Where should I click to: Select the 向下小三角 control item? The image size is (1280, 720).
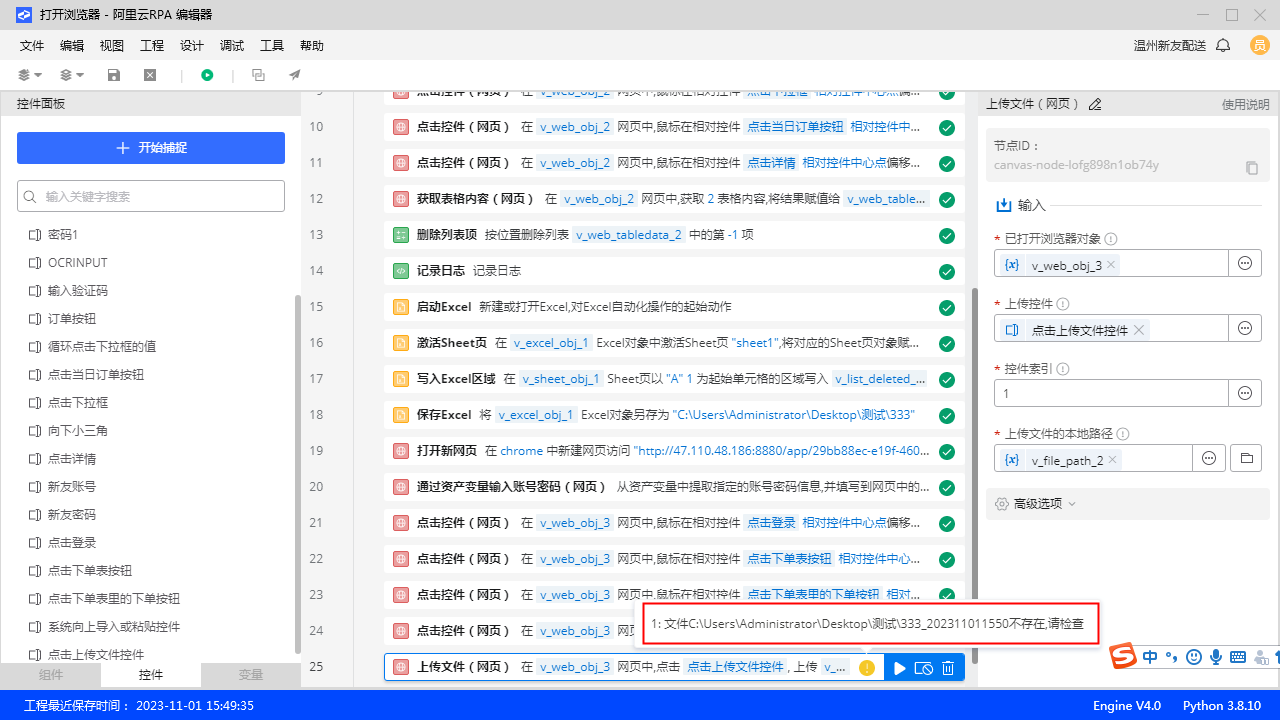click(78, 430)
